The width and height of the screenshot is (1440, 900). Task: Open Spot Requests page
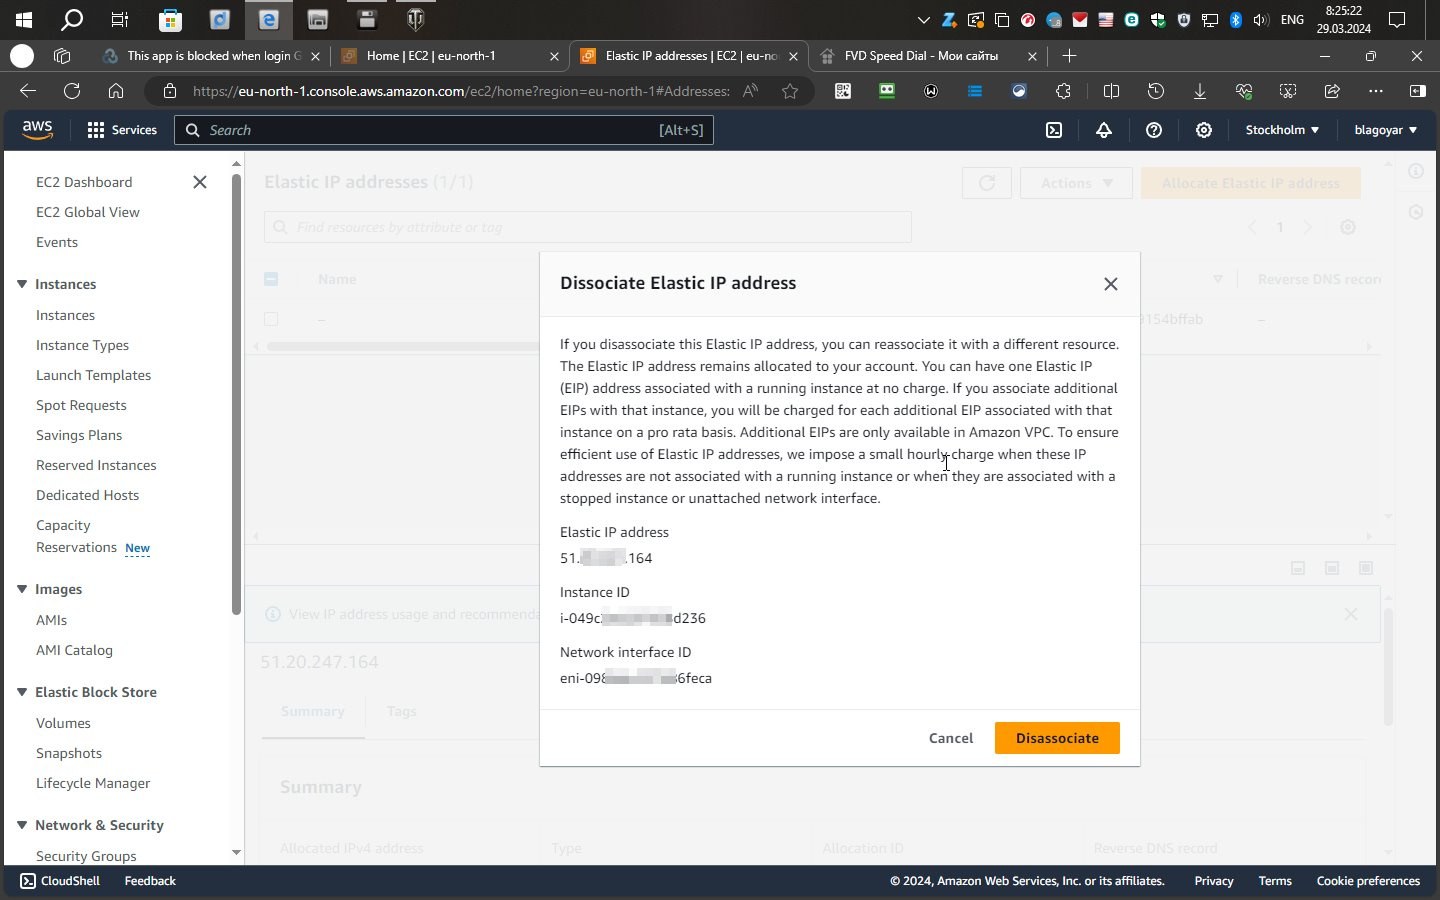(x=81, y=405)
